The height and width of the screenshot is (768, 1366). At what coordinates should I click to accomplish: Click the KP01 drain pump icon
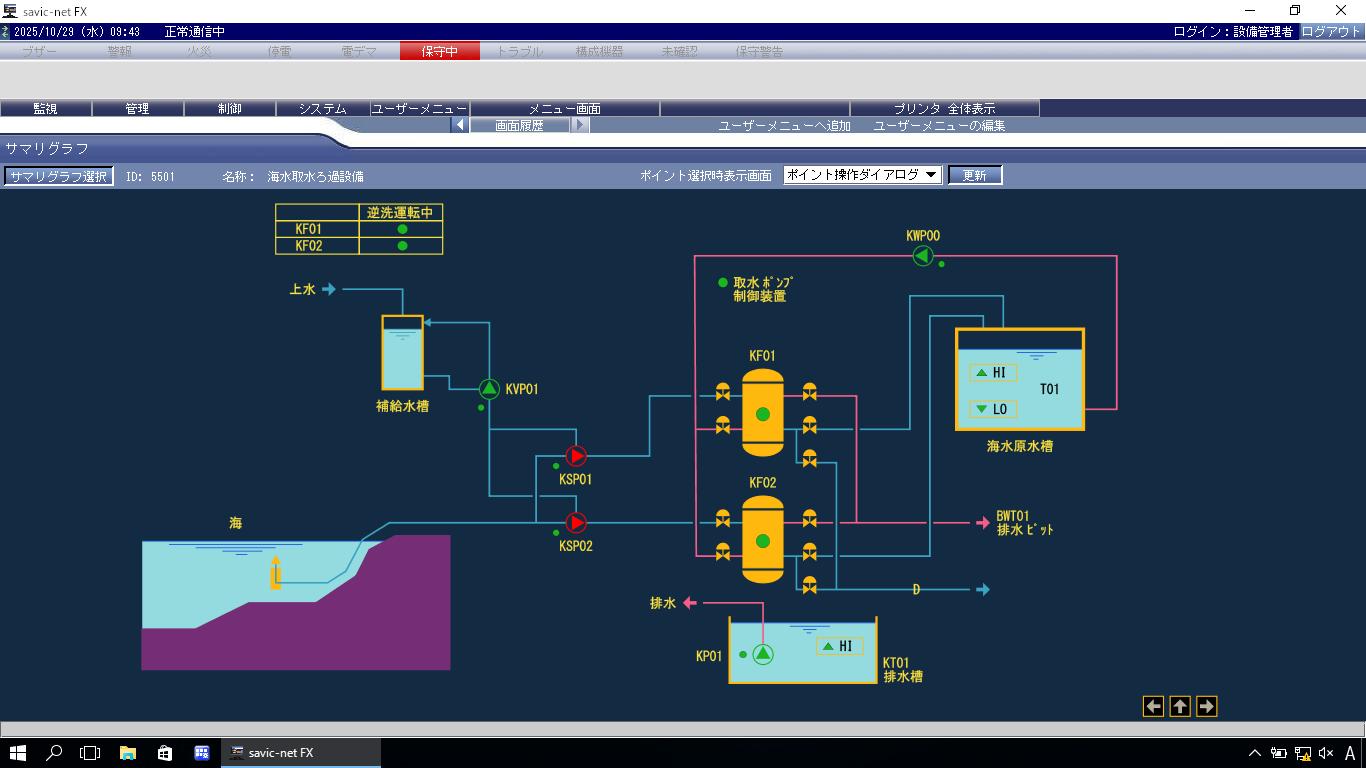click(x=762, y=655)
